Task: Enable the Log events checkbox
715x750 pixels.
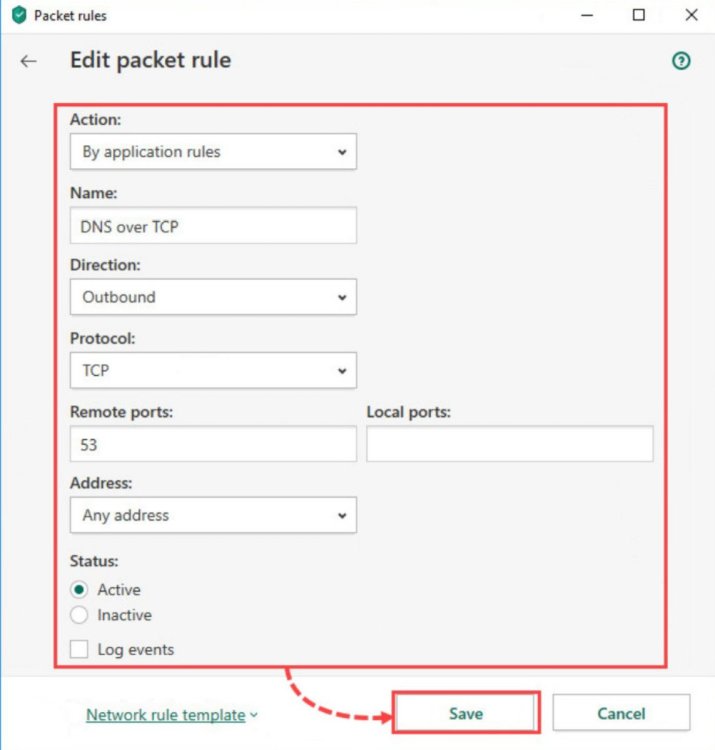Action: (80, 650)
